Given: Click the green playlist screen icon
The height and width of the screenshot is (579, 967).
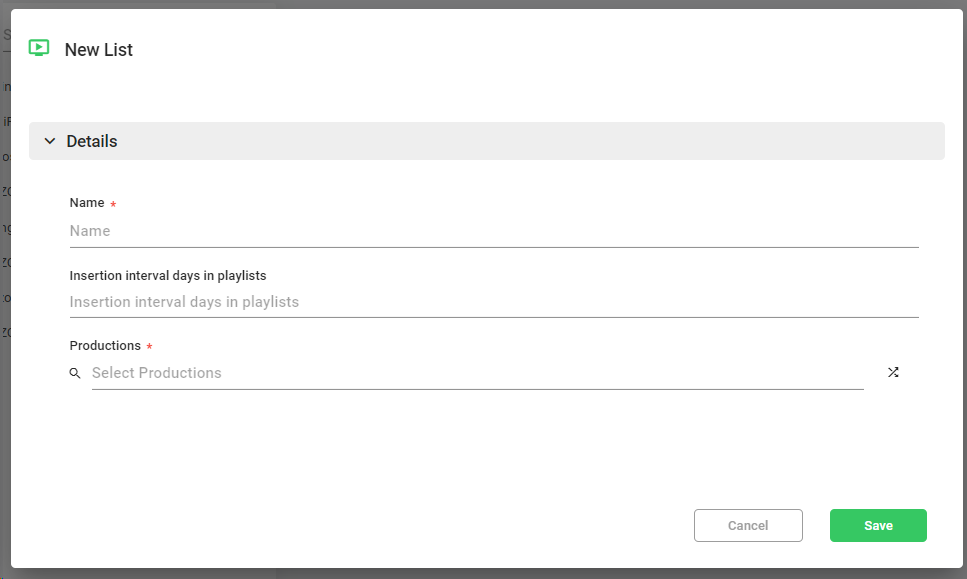Looking at the screenshot, I should [x=39, y=48].
